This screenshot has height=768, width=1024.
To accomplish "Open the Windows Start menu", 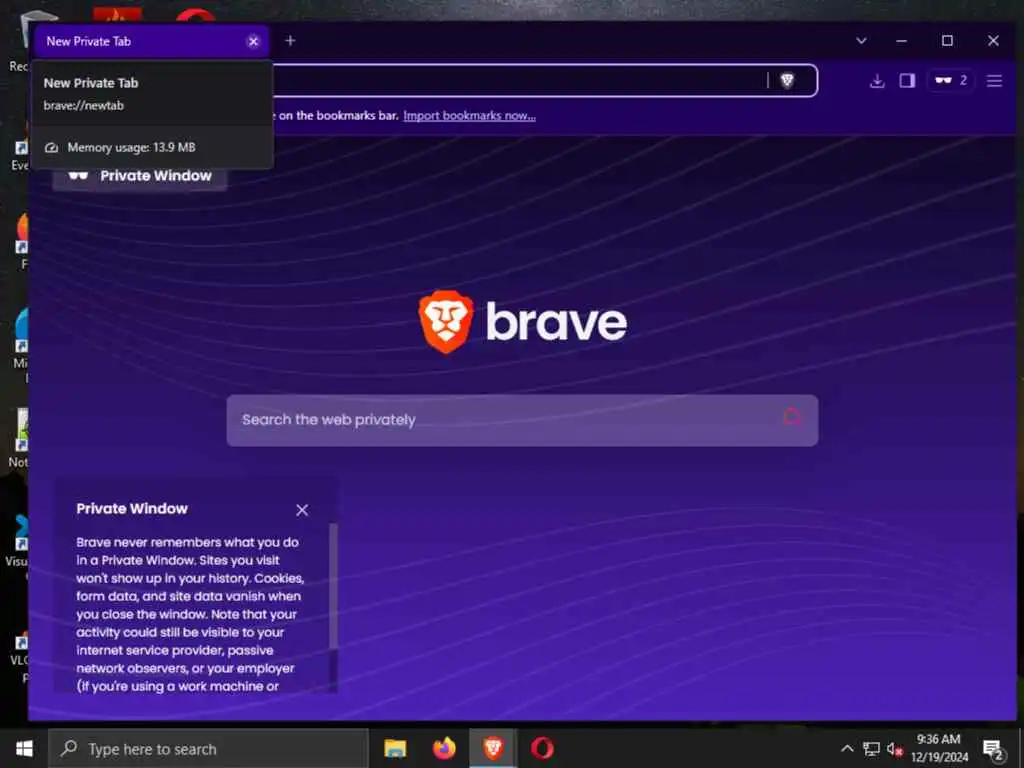I will tap(24, 748).
